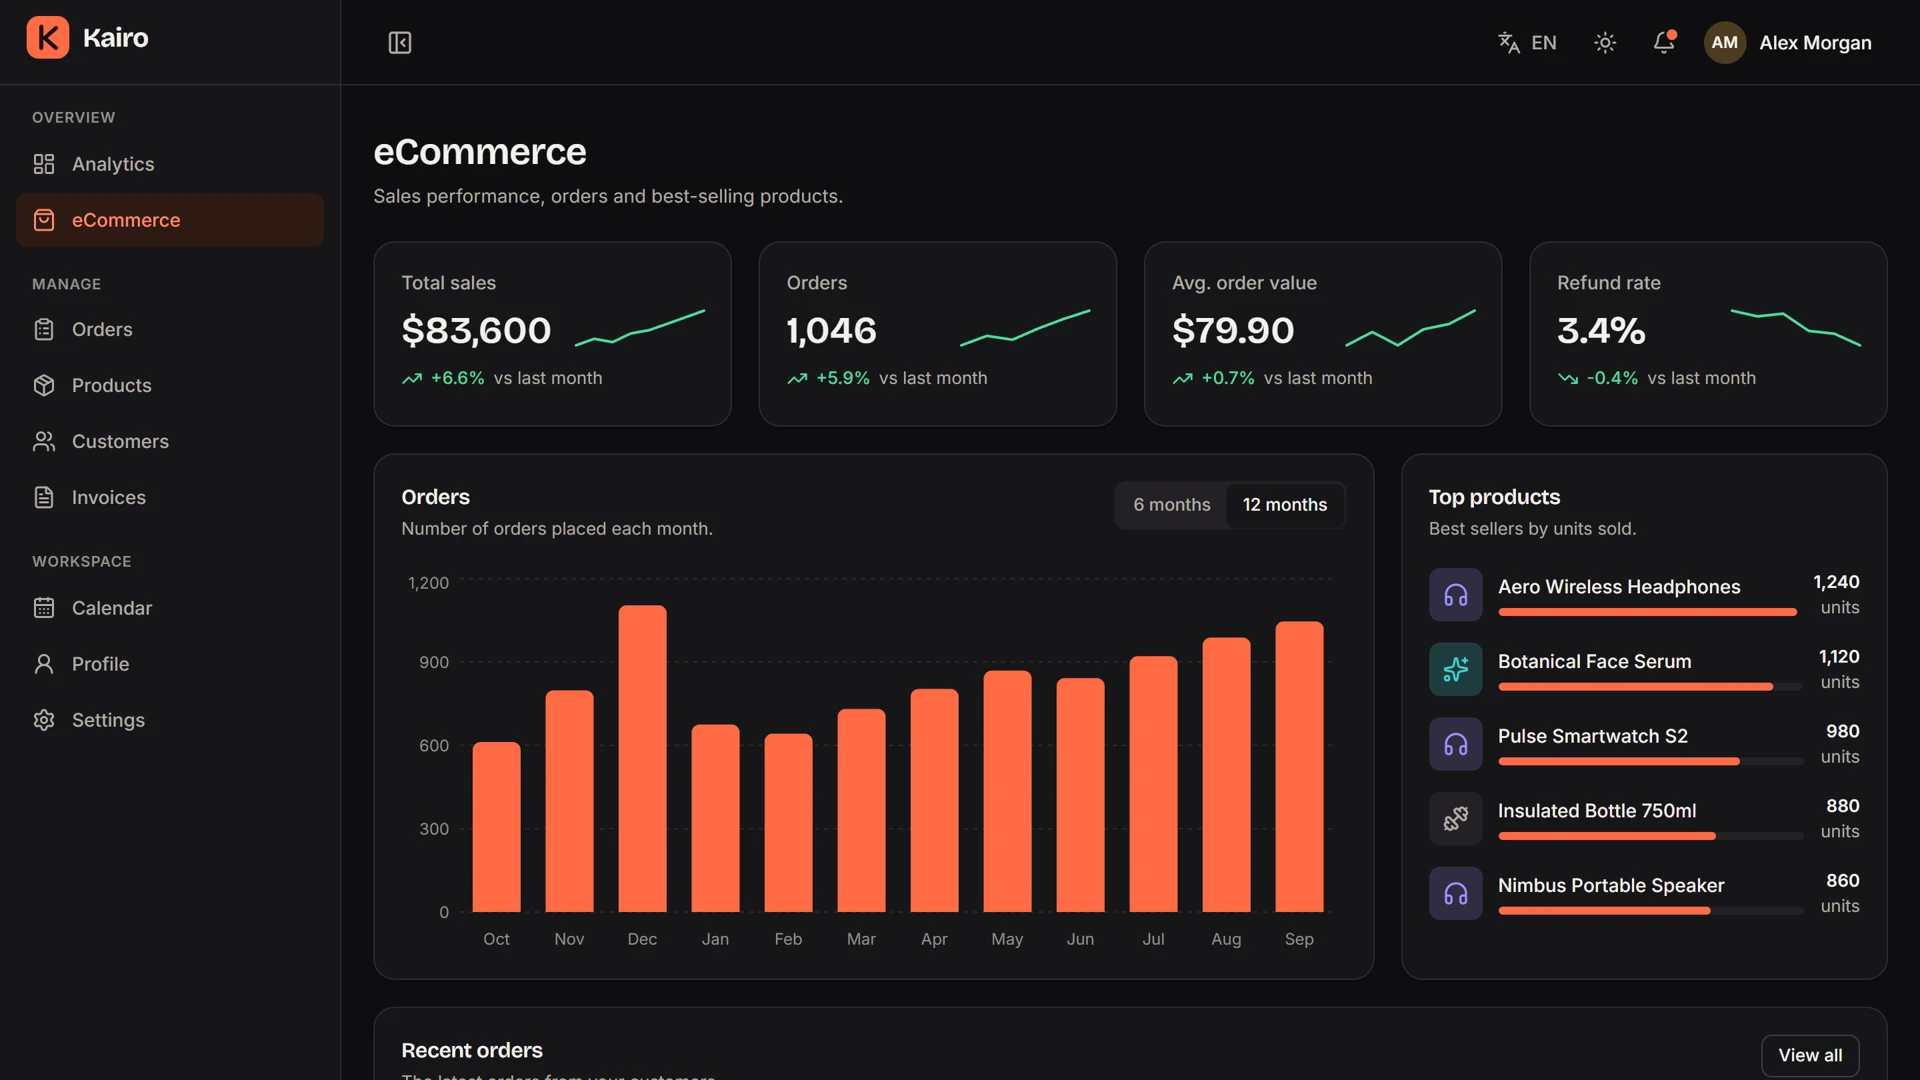Viewport: 1920px width, 1080px height.
Task: Click Insulated Bottle 750ml dumbbell icon
Action: click(1456, 819)
